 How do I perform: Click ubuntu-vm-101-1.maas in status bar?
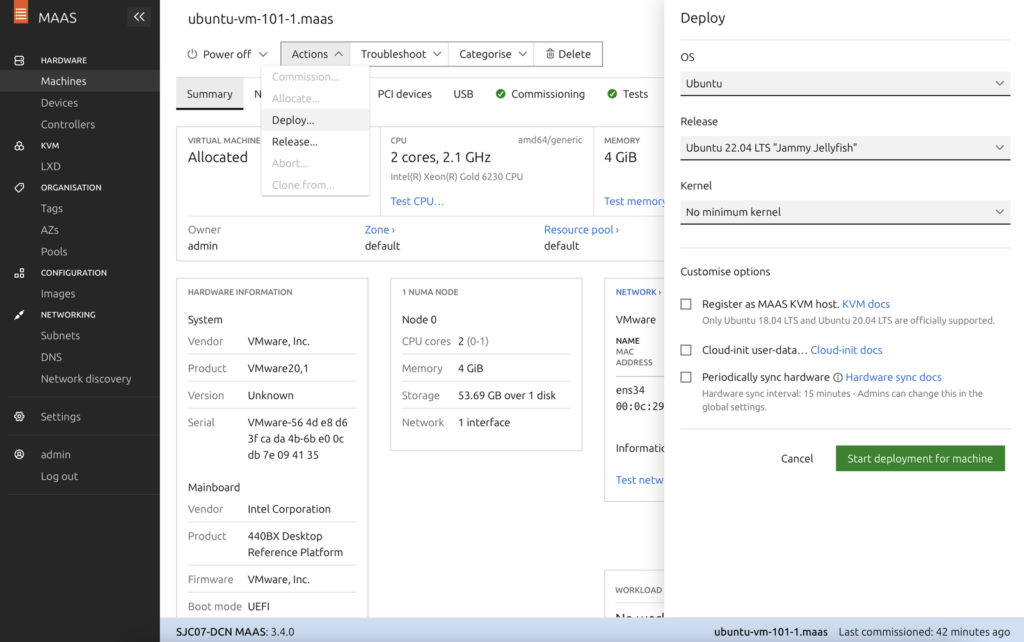point(771,632)
